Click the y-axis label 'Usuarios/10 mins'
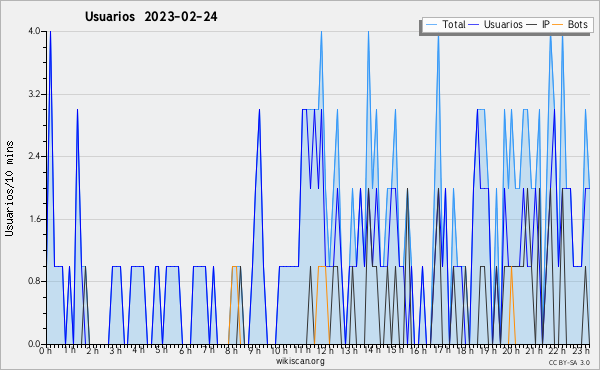Screen dimensions: 600x370 (x=9, y=188)
